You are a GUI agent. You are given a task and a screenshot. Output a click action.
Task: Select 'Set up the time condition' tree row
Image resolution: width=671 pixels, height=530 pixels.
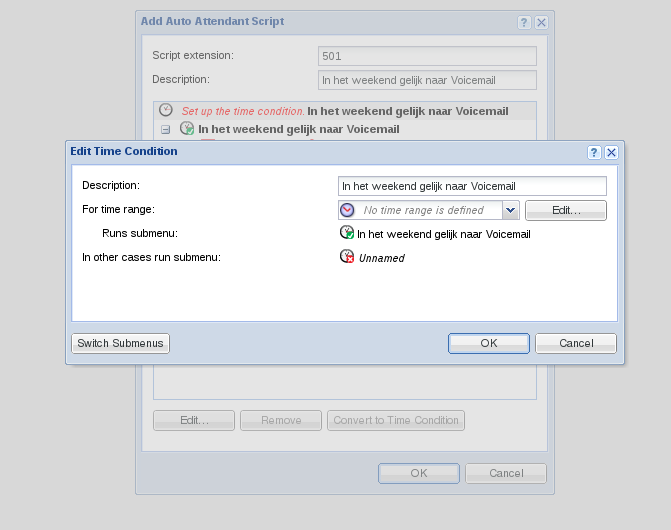[x=344, y=111]
